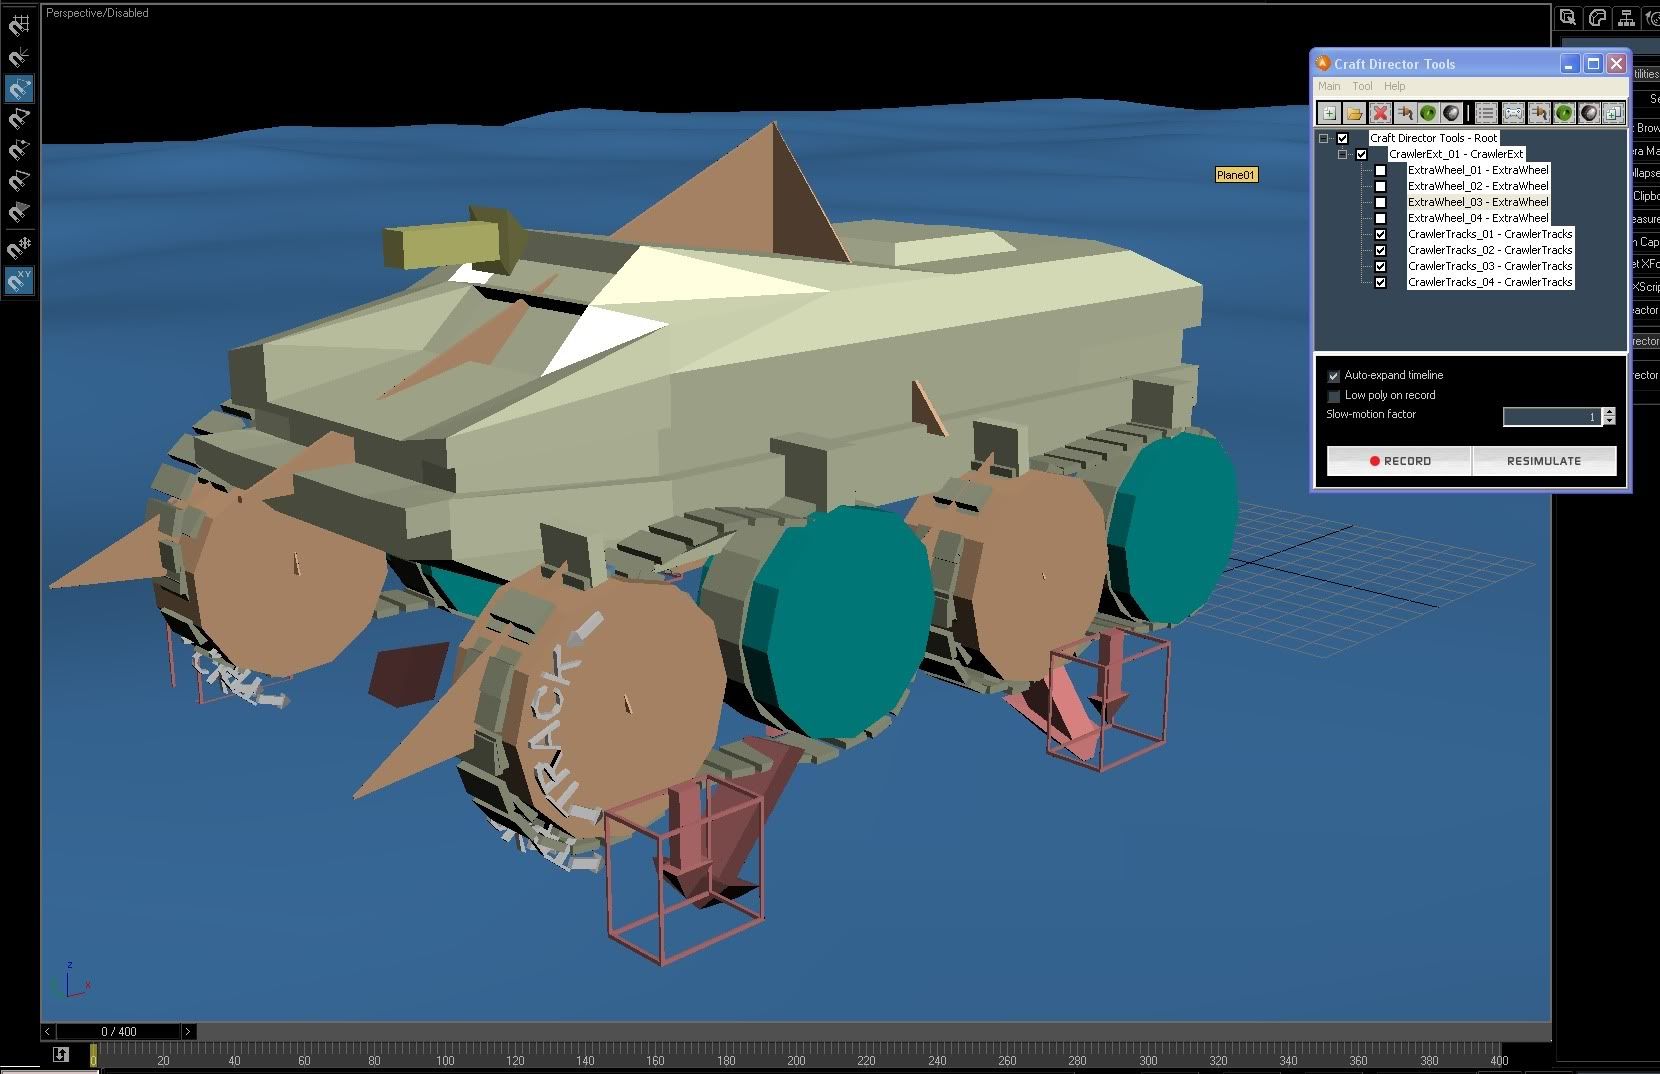
Task: Open the Help menu in Craft Director Tools
Action: (1394, 86)
